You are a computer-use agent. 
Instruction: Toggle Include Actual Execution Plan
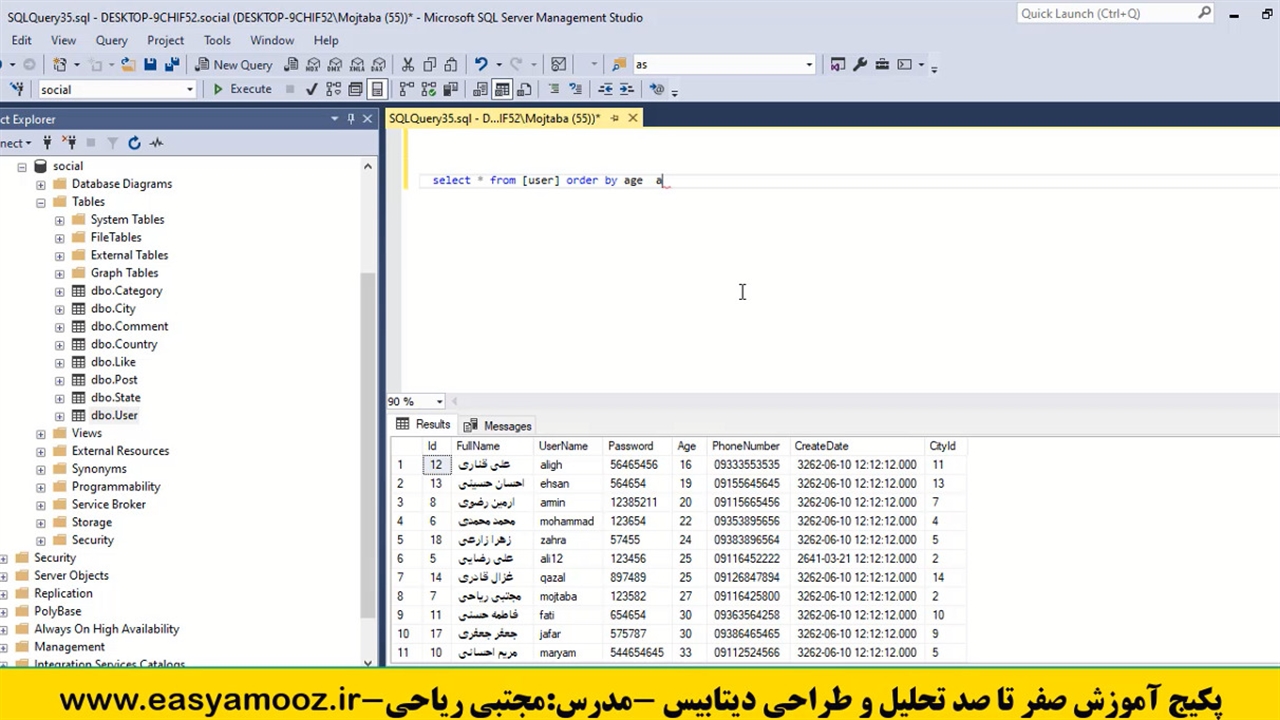coord(406,89)
